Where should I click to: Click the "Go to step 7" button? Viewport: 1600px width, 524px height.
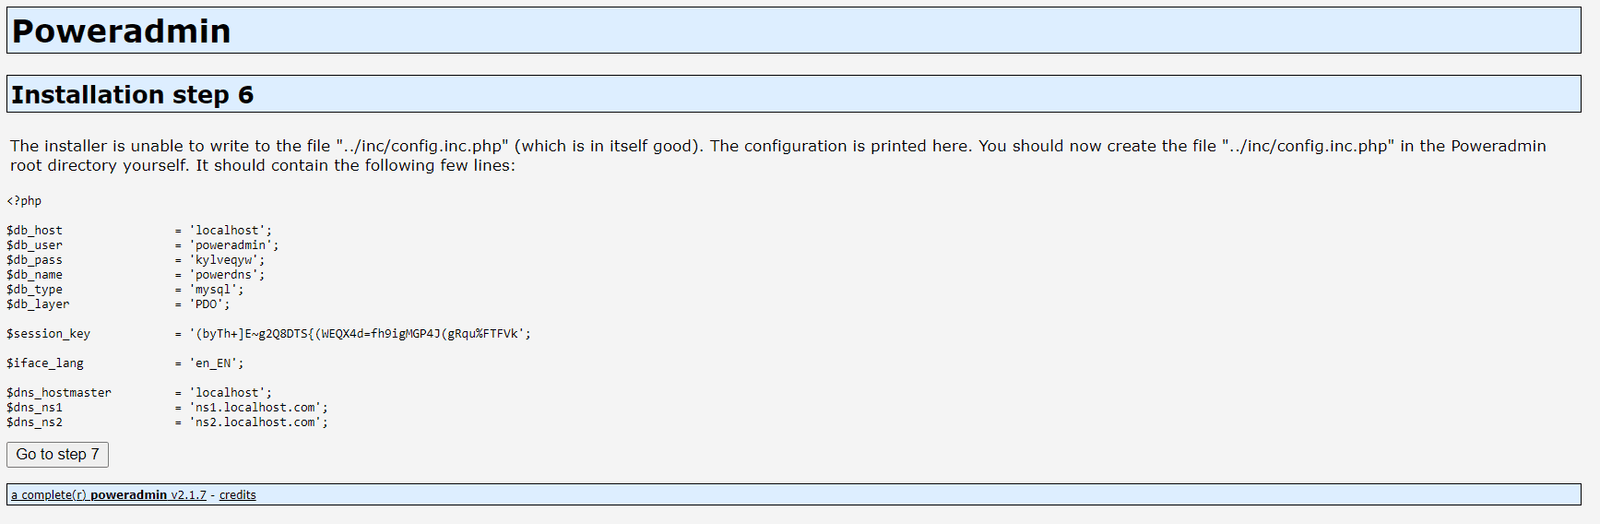pos(57,454)
